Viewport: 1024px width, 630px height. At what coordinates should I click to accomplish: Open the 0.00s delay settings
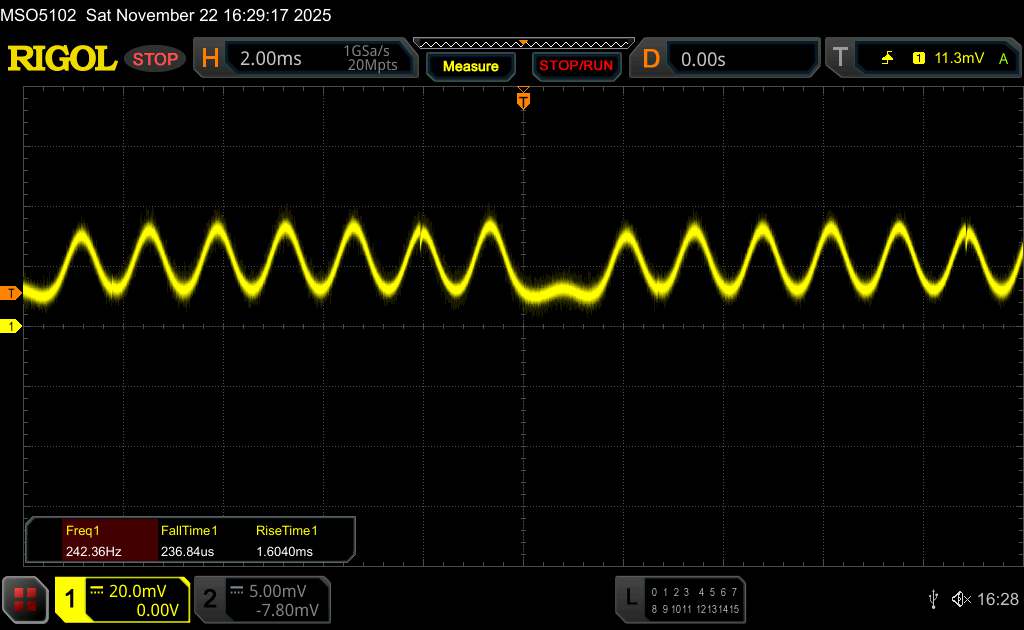(x=740, y=59)
